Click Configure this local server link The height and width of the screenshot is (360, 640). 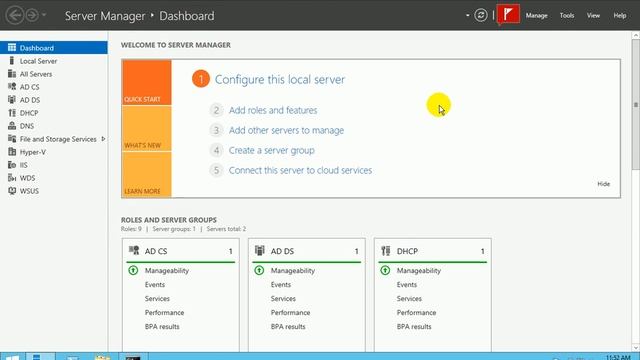(280, 79)
